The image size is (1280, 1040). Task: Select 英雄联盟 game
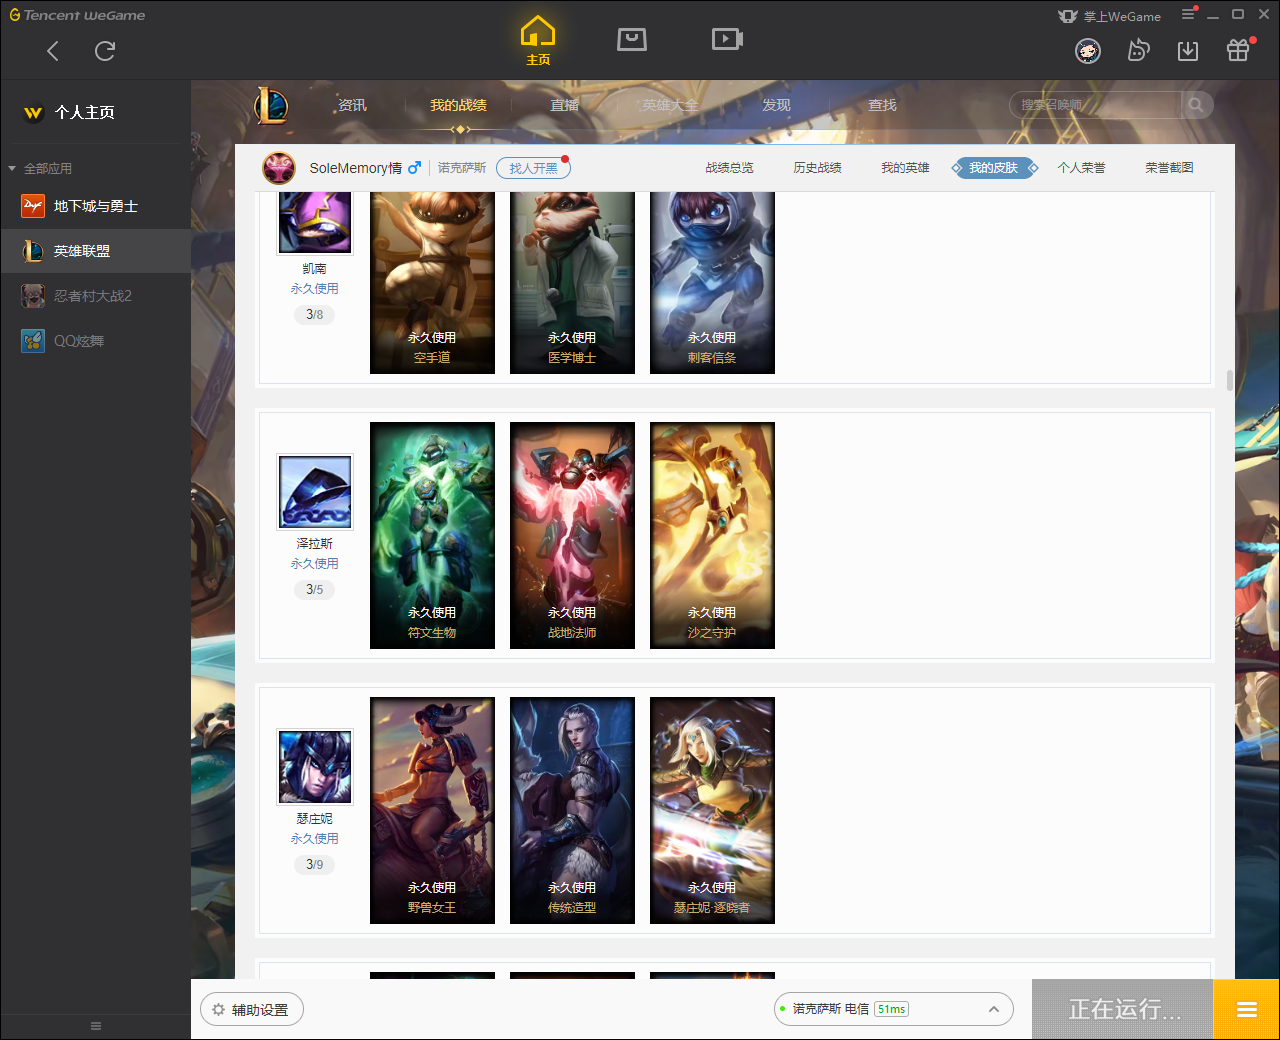tap(96, 251)
